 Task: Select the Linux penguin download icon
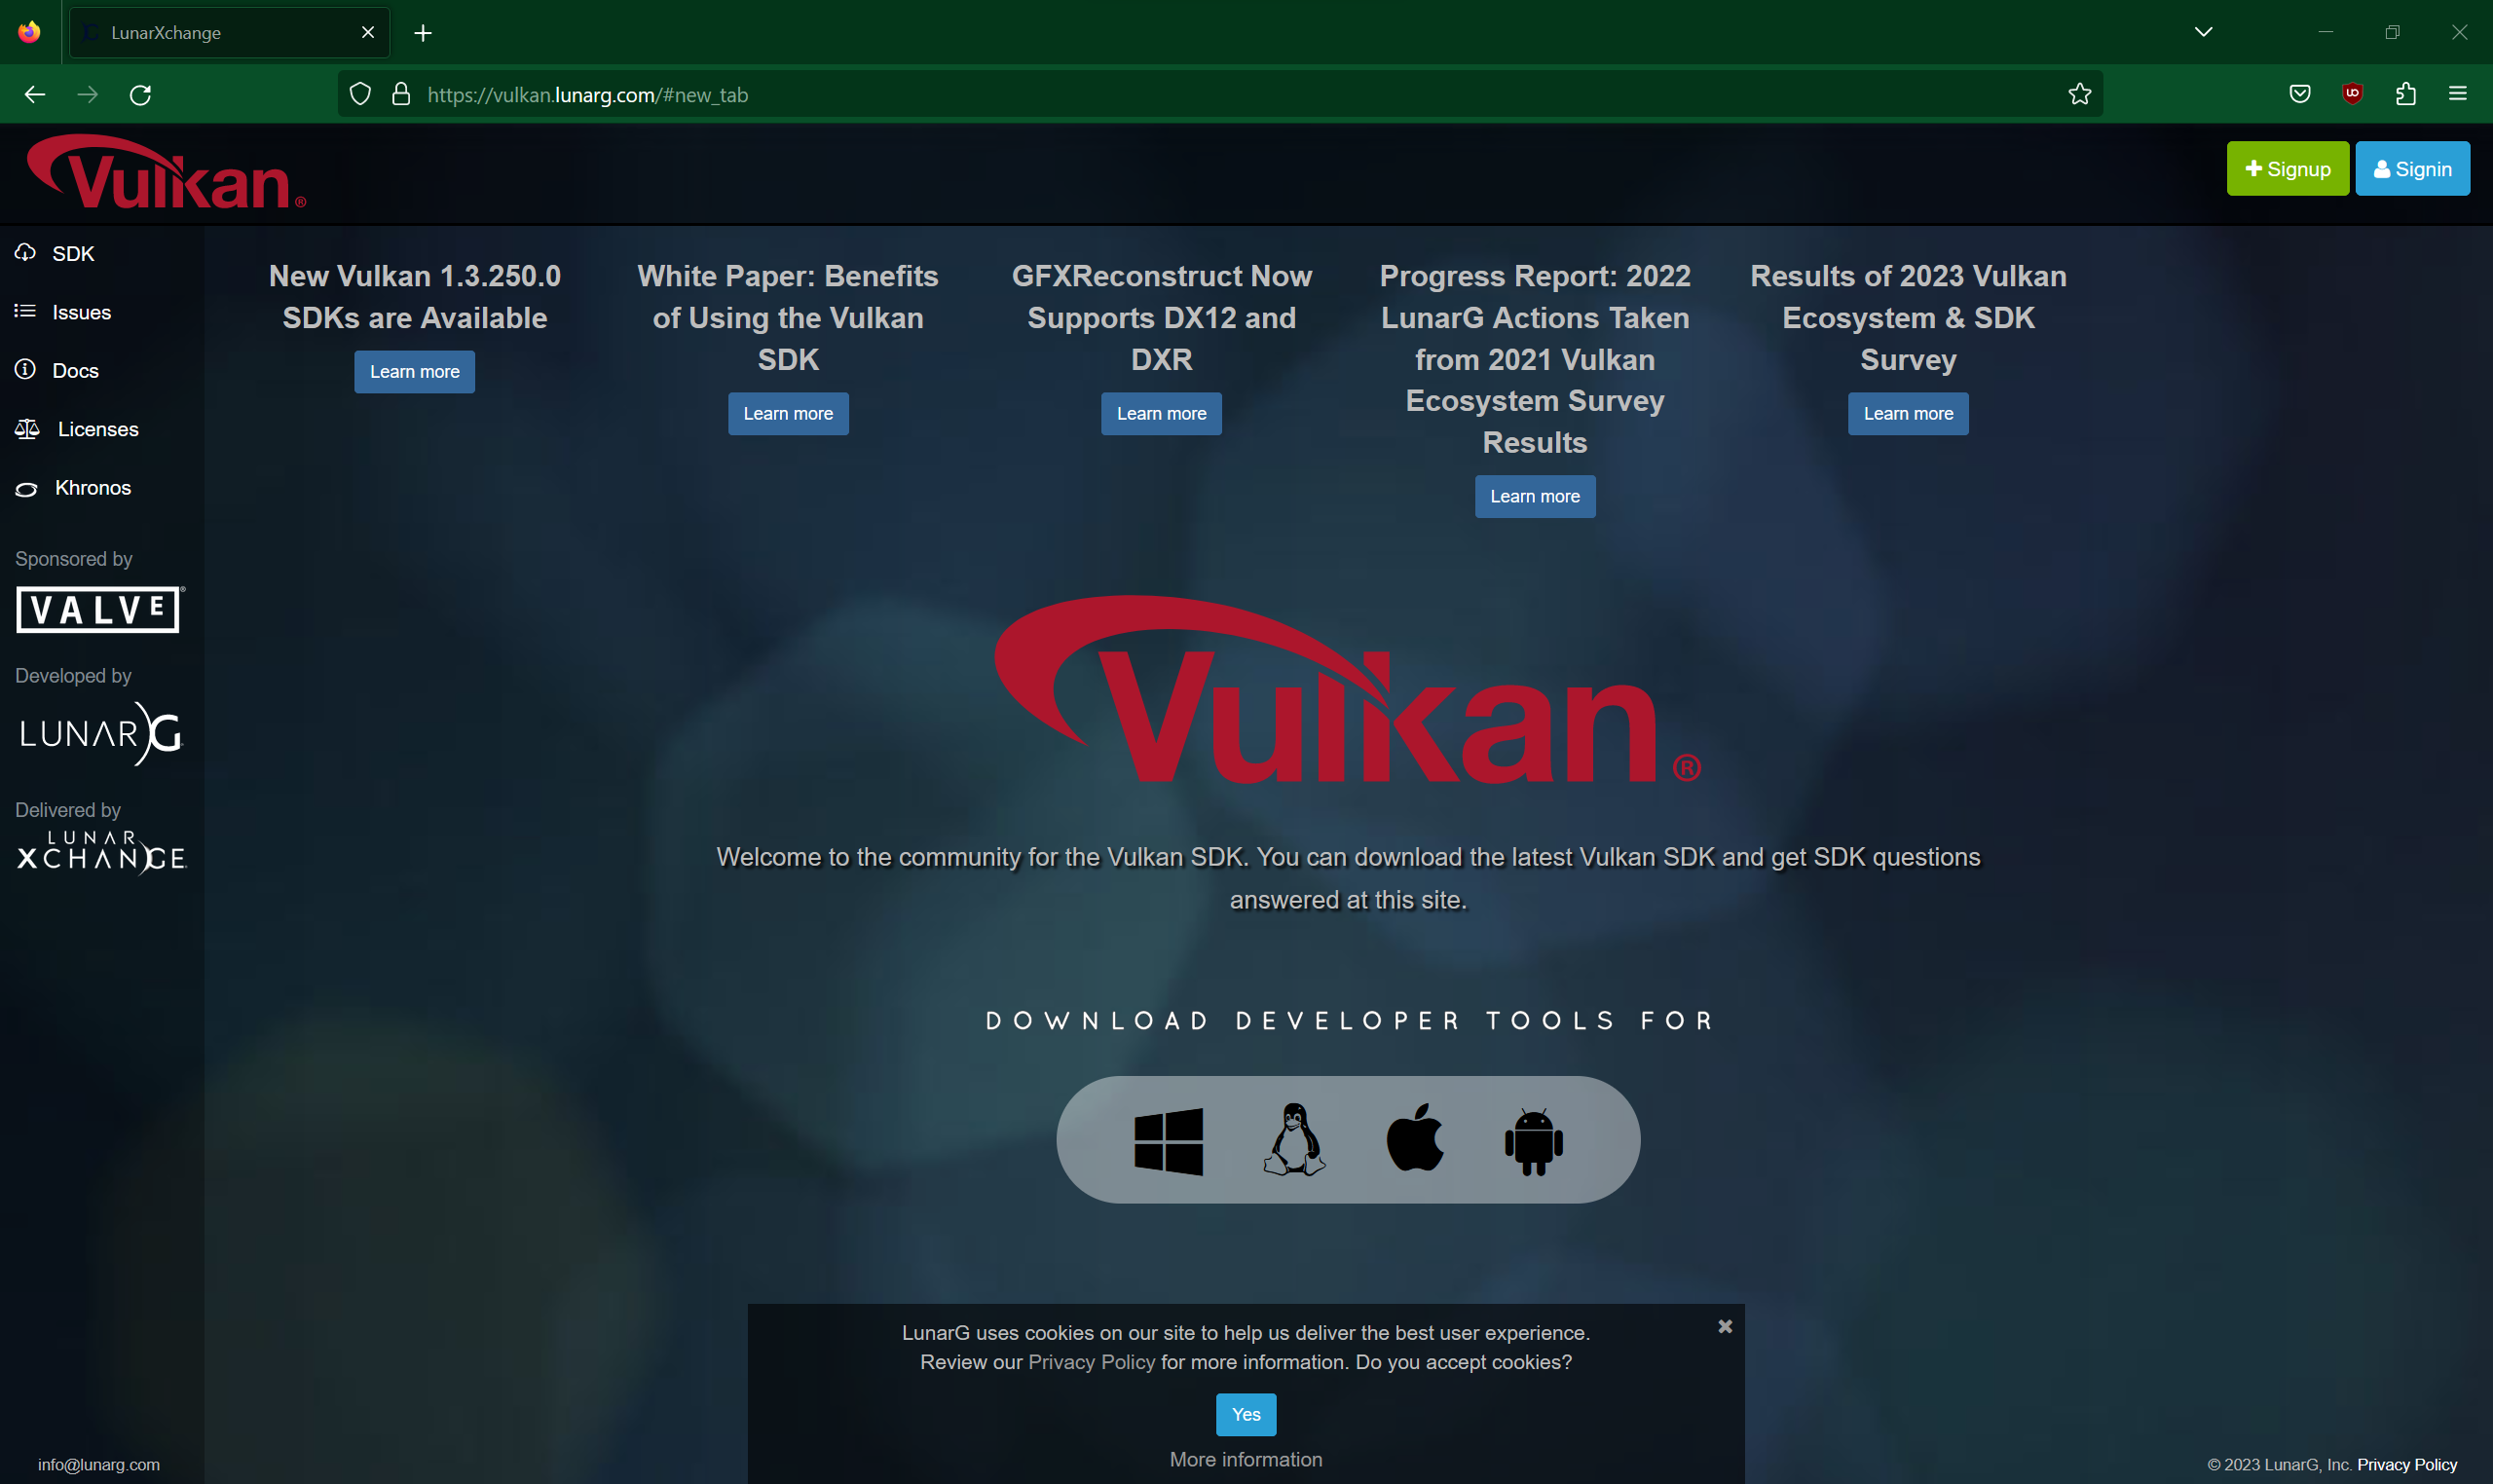pyautogui.click(x=1294, y=1139)
